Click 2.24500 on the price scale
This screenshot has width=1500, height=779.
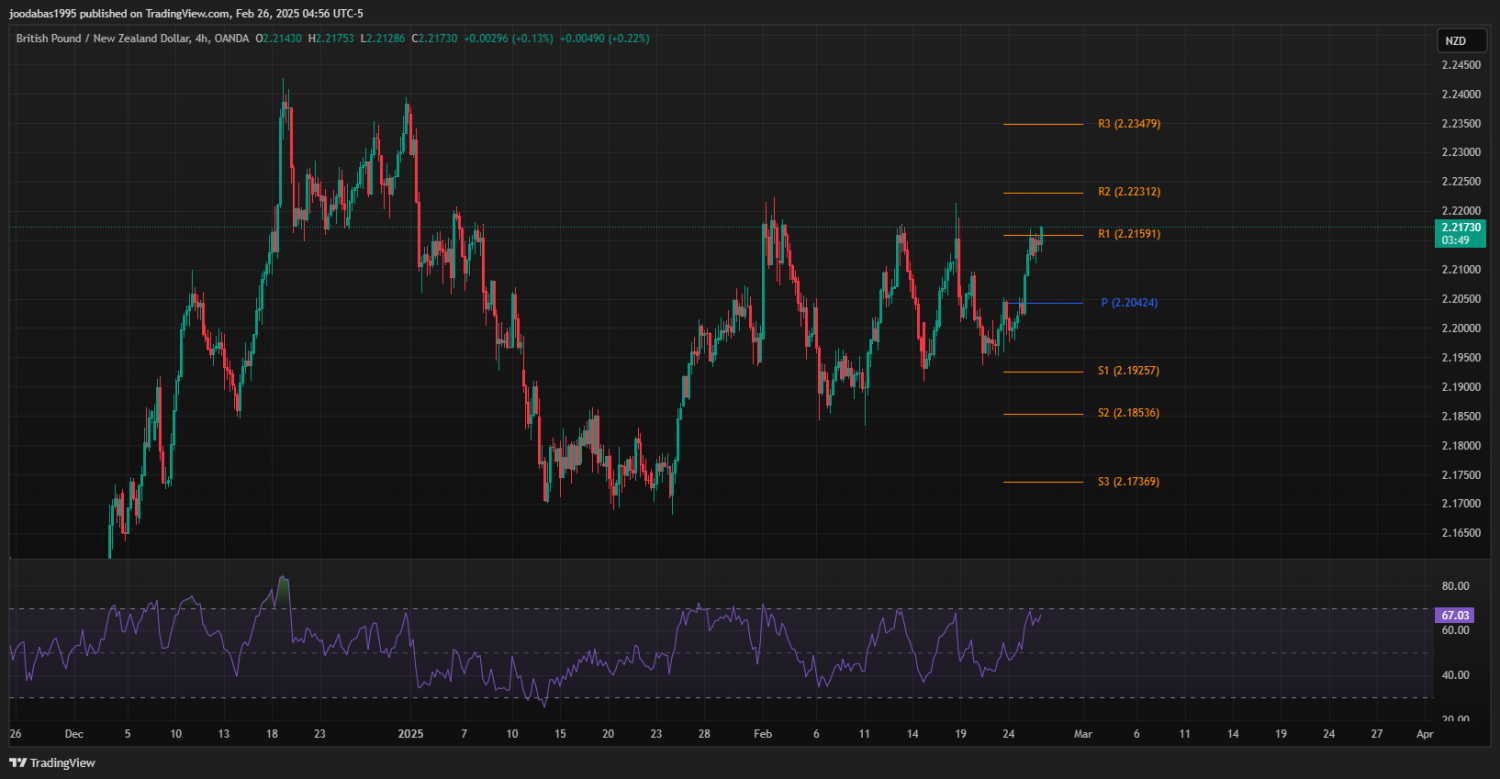click(1461, 66)
